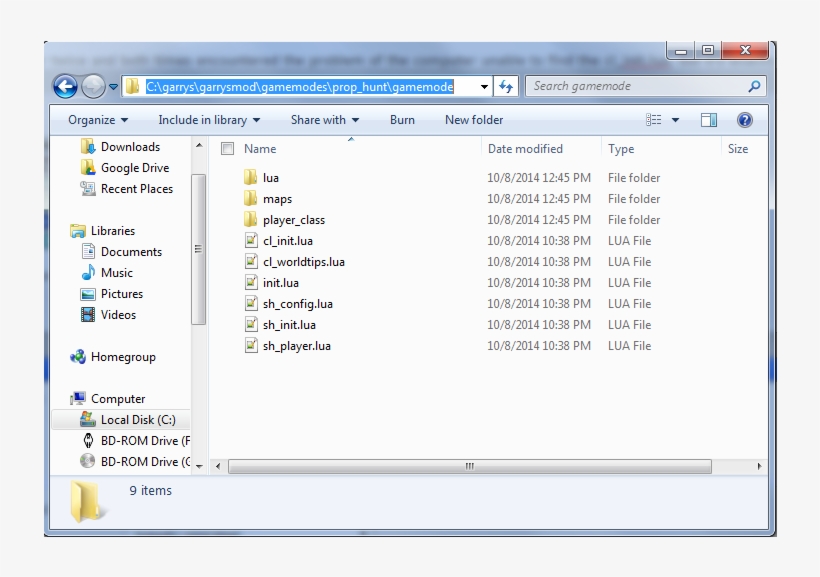Click the Burn toolbar item

[402, 119]
